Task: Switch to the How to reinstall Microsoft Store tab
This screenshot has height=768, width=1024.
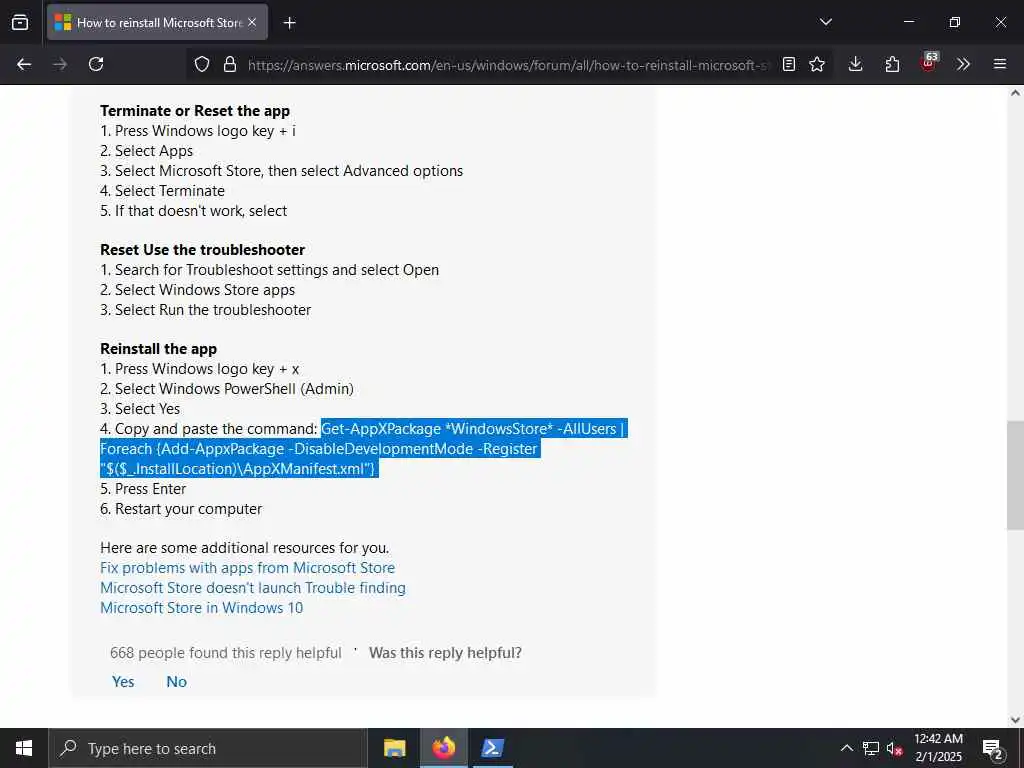Action: 157,22
